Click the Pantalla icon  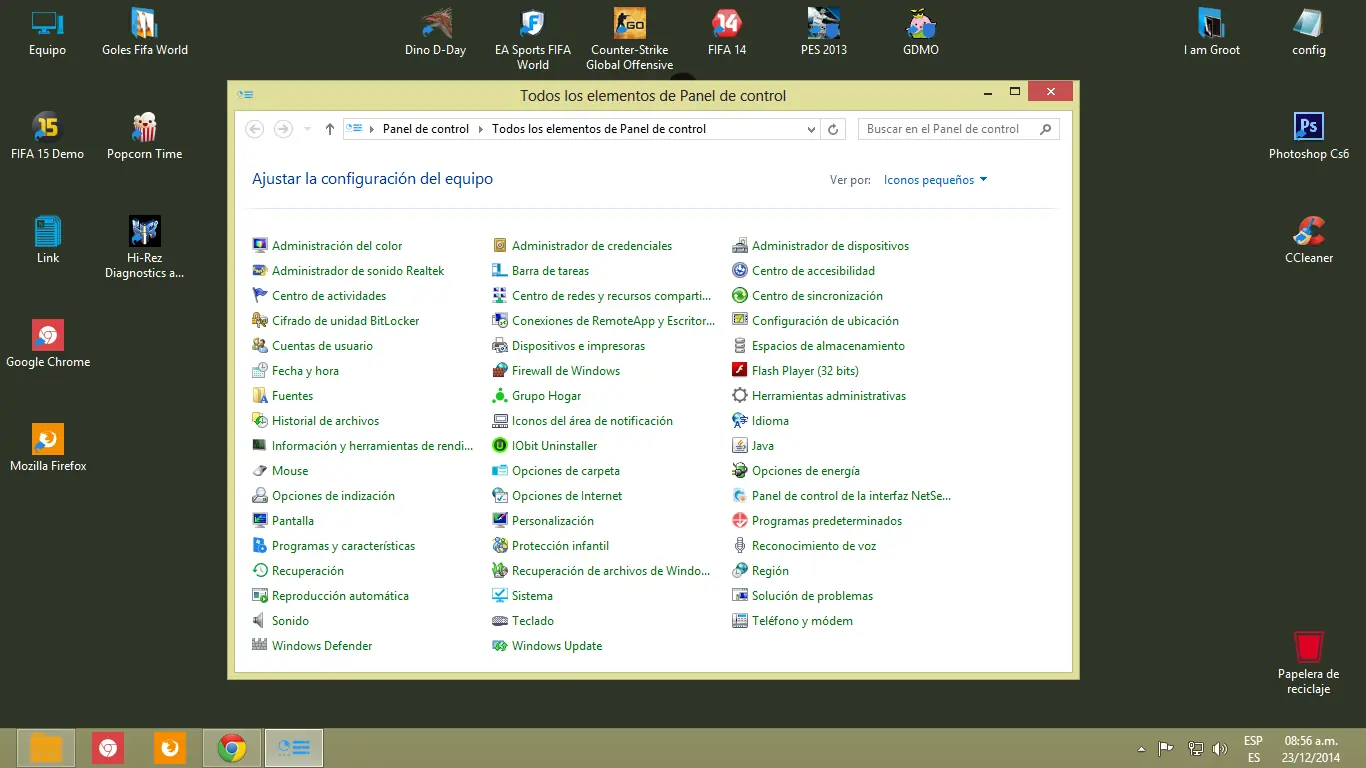(260, 521)
